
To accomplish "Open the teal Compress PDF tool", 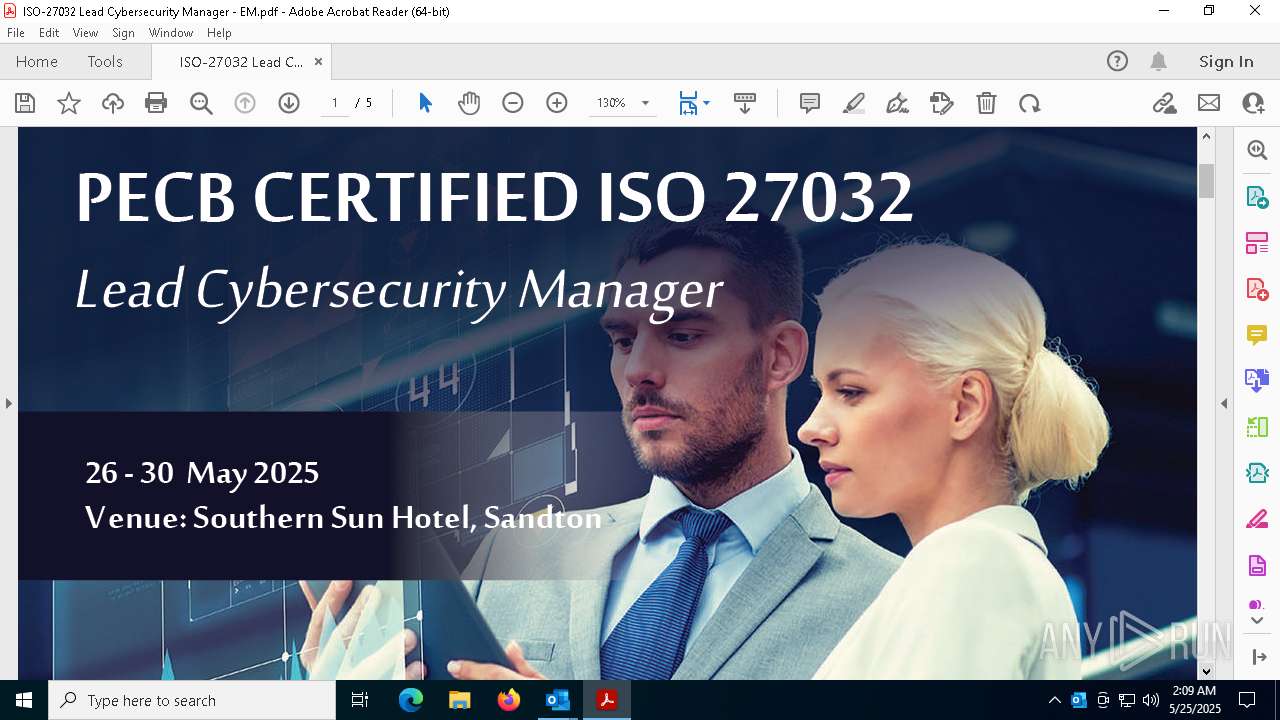I will click(1257, 473).
